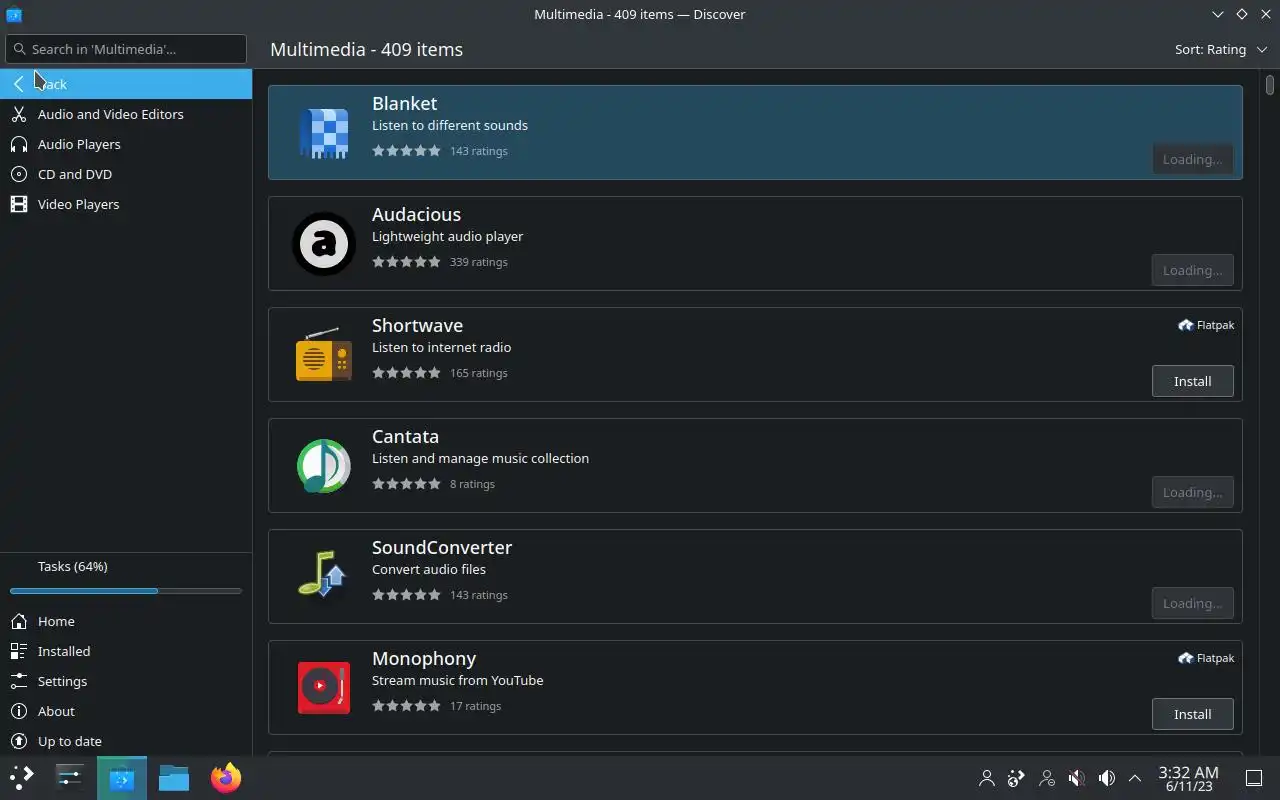Focus the Search in 'Multimedia' field

point(126,49)
